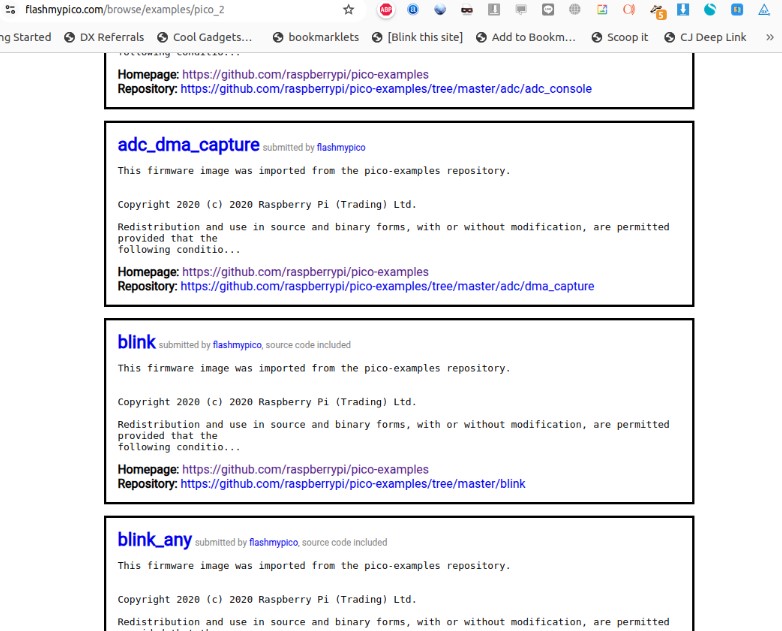Open the adc/dma_capture repository link
Screen dimensions: 782x631
(388, 286)
